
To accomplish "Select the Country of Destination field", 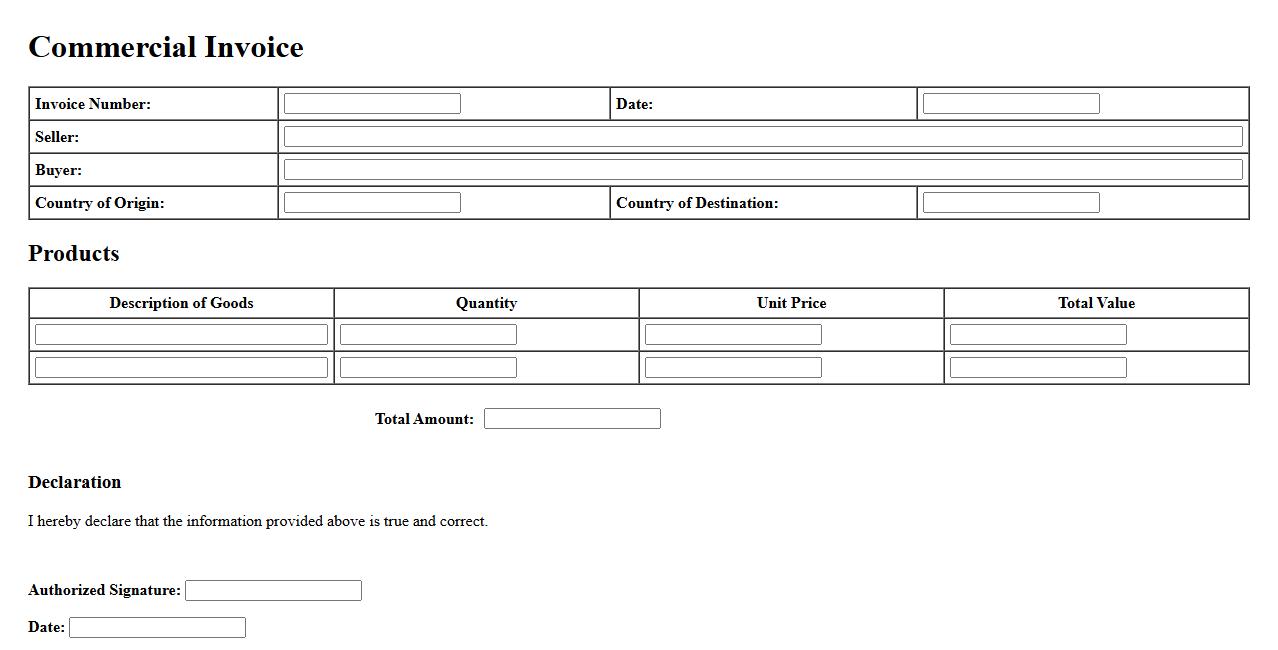I will point(1010,203).
